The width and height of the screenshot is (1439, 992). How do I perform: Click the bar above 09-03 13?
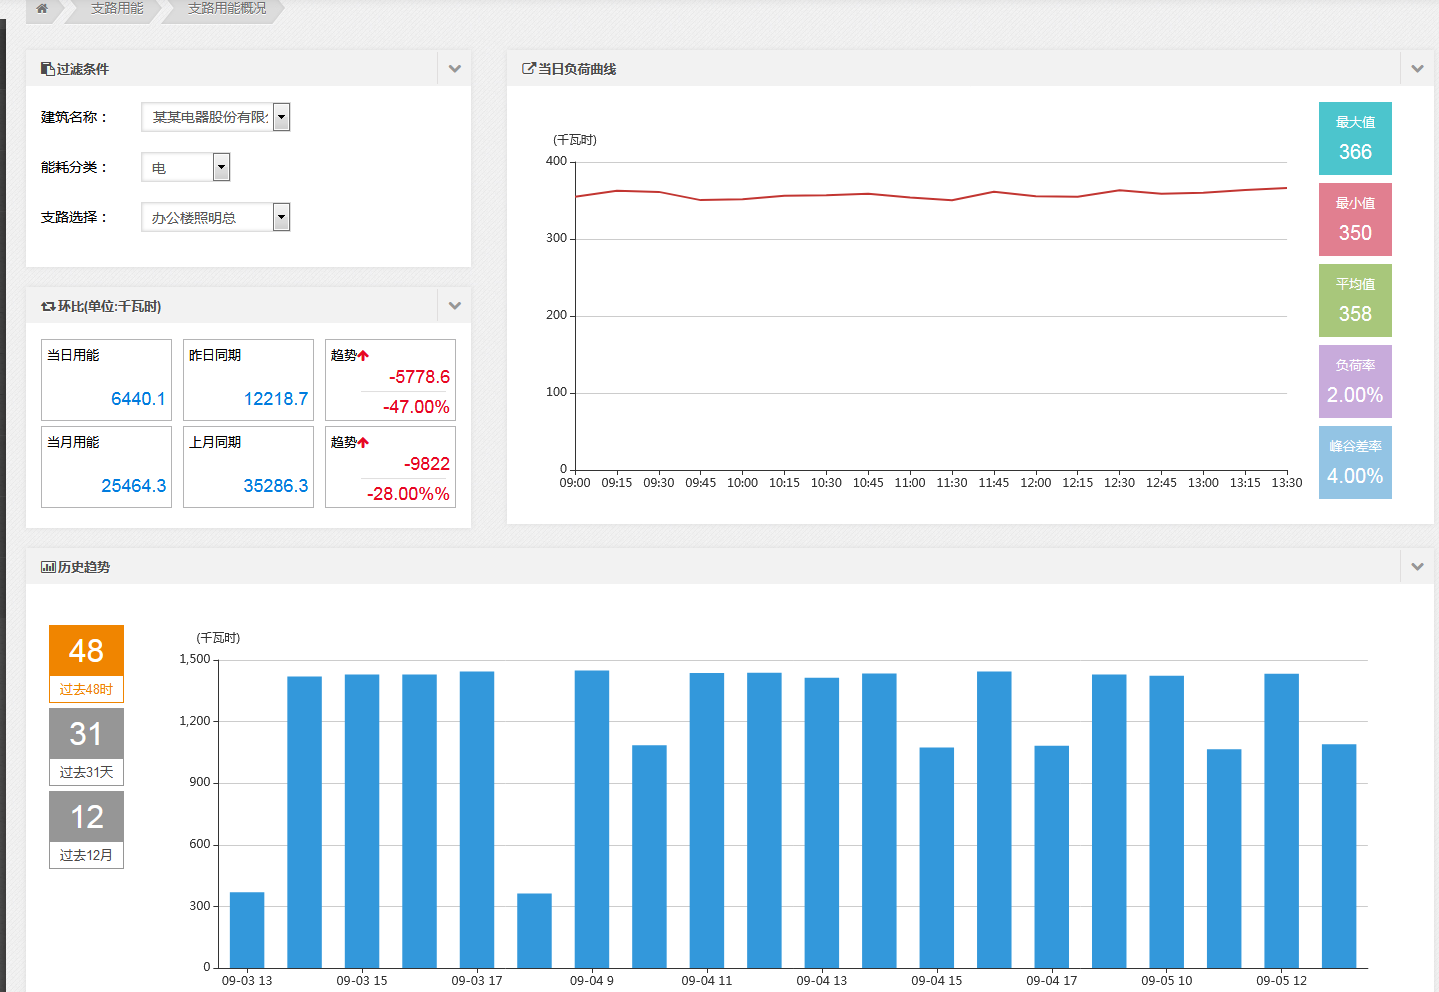pyautogui.click(x=247, y=930)
